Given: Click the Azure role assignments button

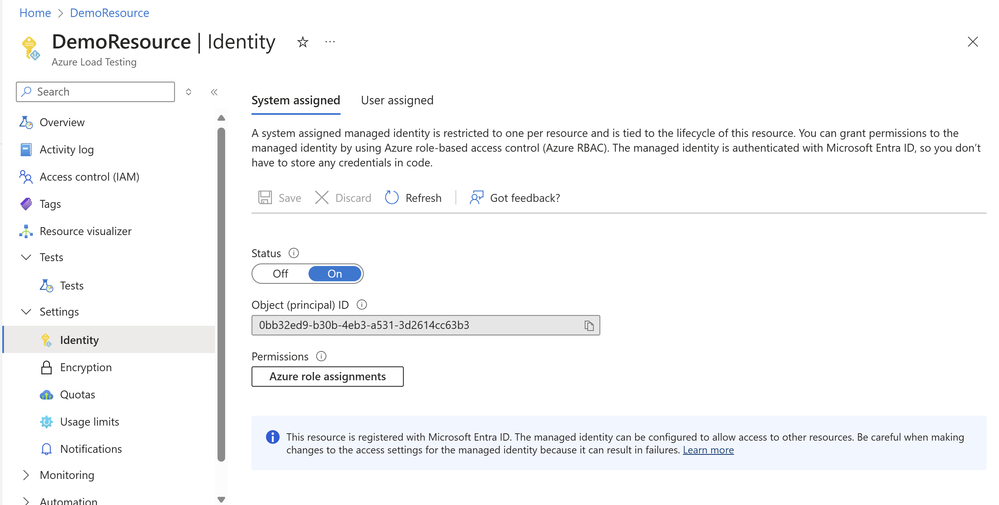Looking at the screenshot, I should pos(327,376).
